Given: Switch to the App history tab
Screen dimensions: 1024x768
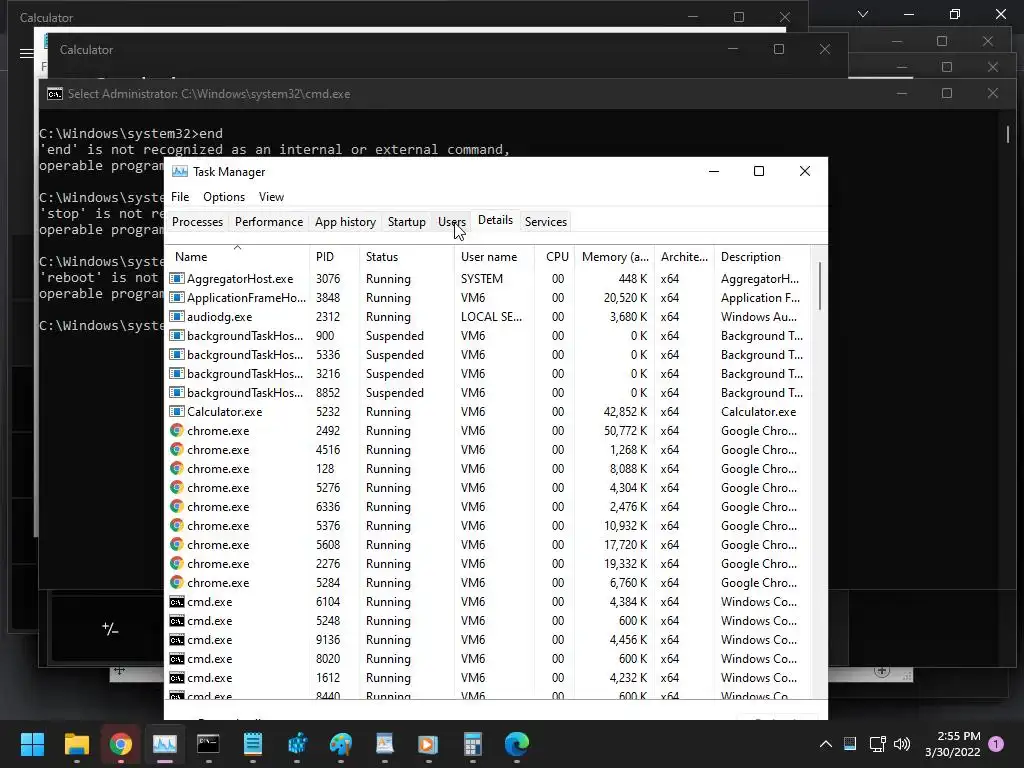Looking at the screenshot, I should tap(345, 221).
